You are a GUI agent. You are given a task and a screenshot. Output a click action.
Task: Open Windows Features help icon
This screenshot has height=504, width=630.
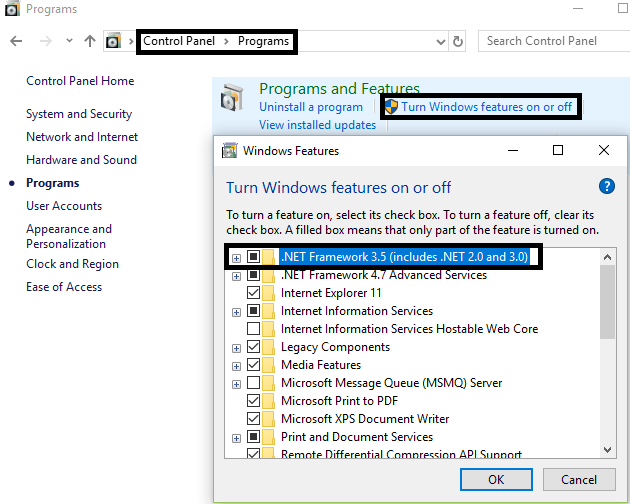[x=606, y=186]
